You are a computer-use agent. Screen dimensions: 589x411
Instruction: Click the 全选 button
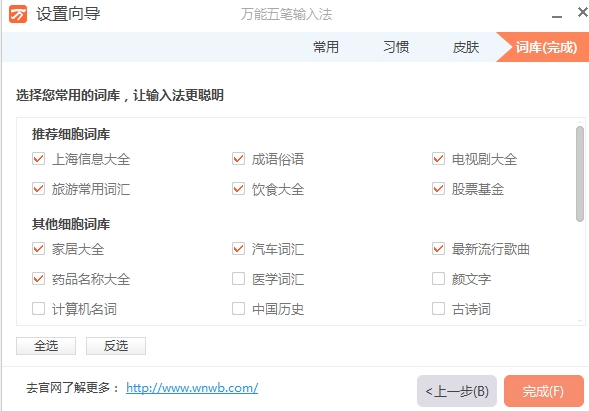click(46, 346)
